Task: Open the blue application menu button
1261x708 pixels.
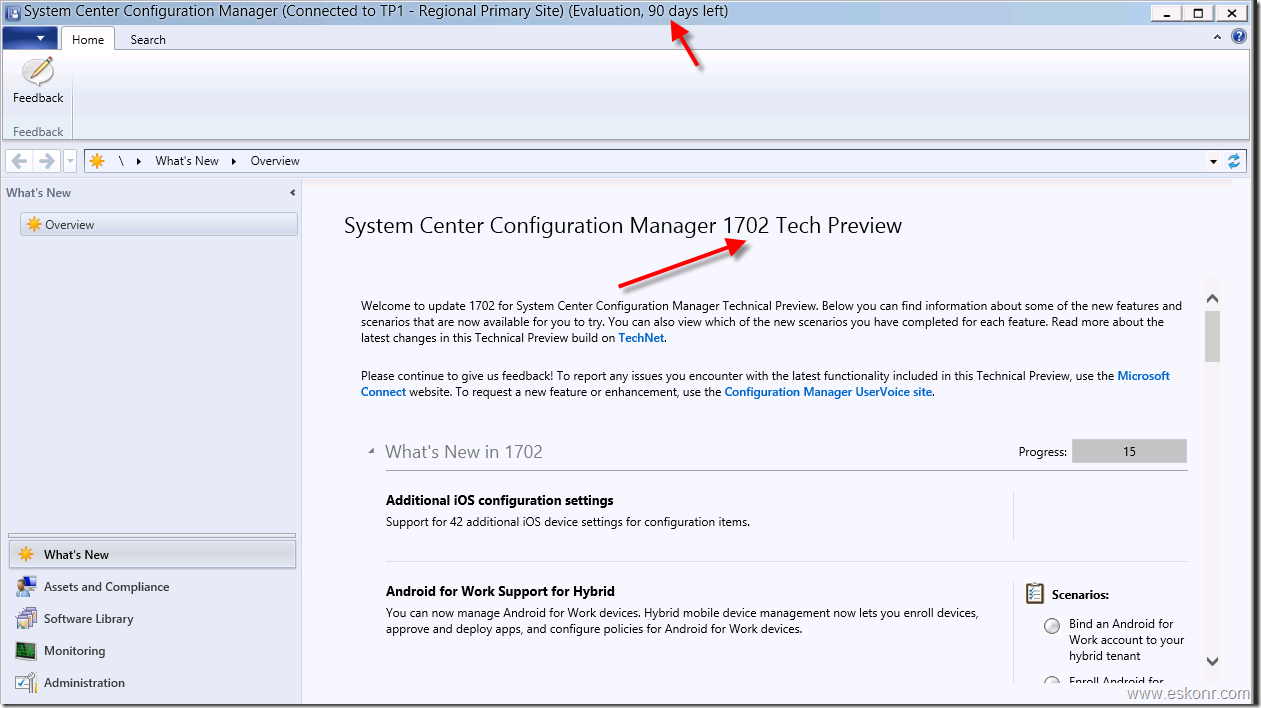Action: point(30,38)
